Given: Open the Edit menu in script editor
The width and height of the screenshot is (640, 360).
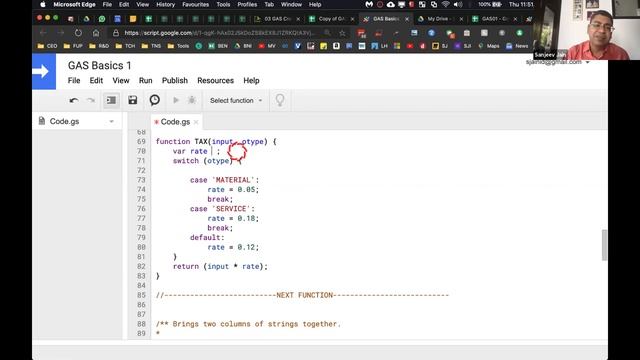Looking at the screenshot, I should tap(96, 81).
